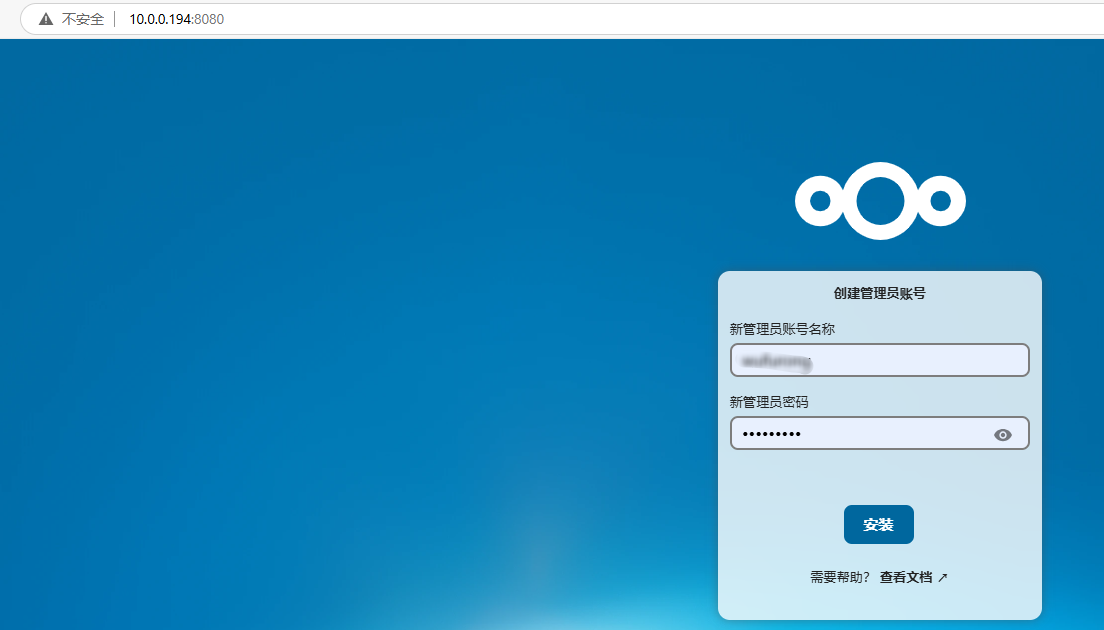Click the 新管理员账号名称 field label
Screen dimensions: 1104x630
782,329
